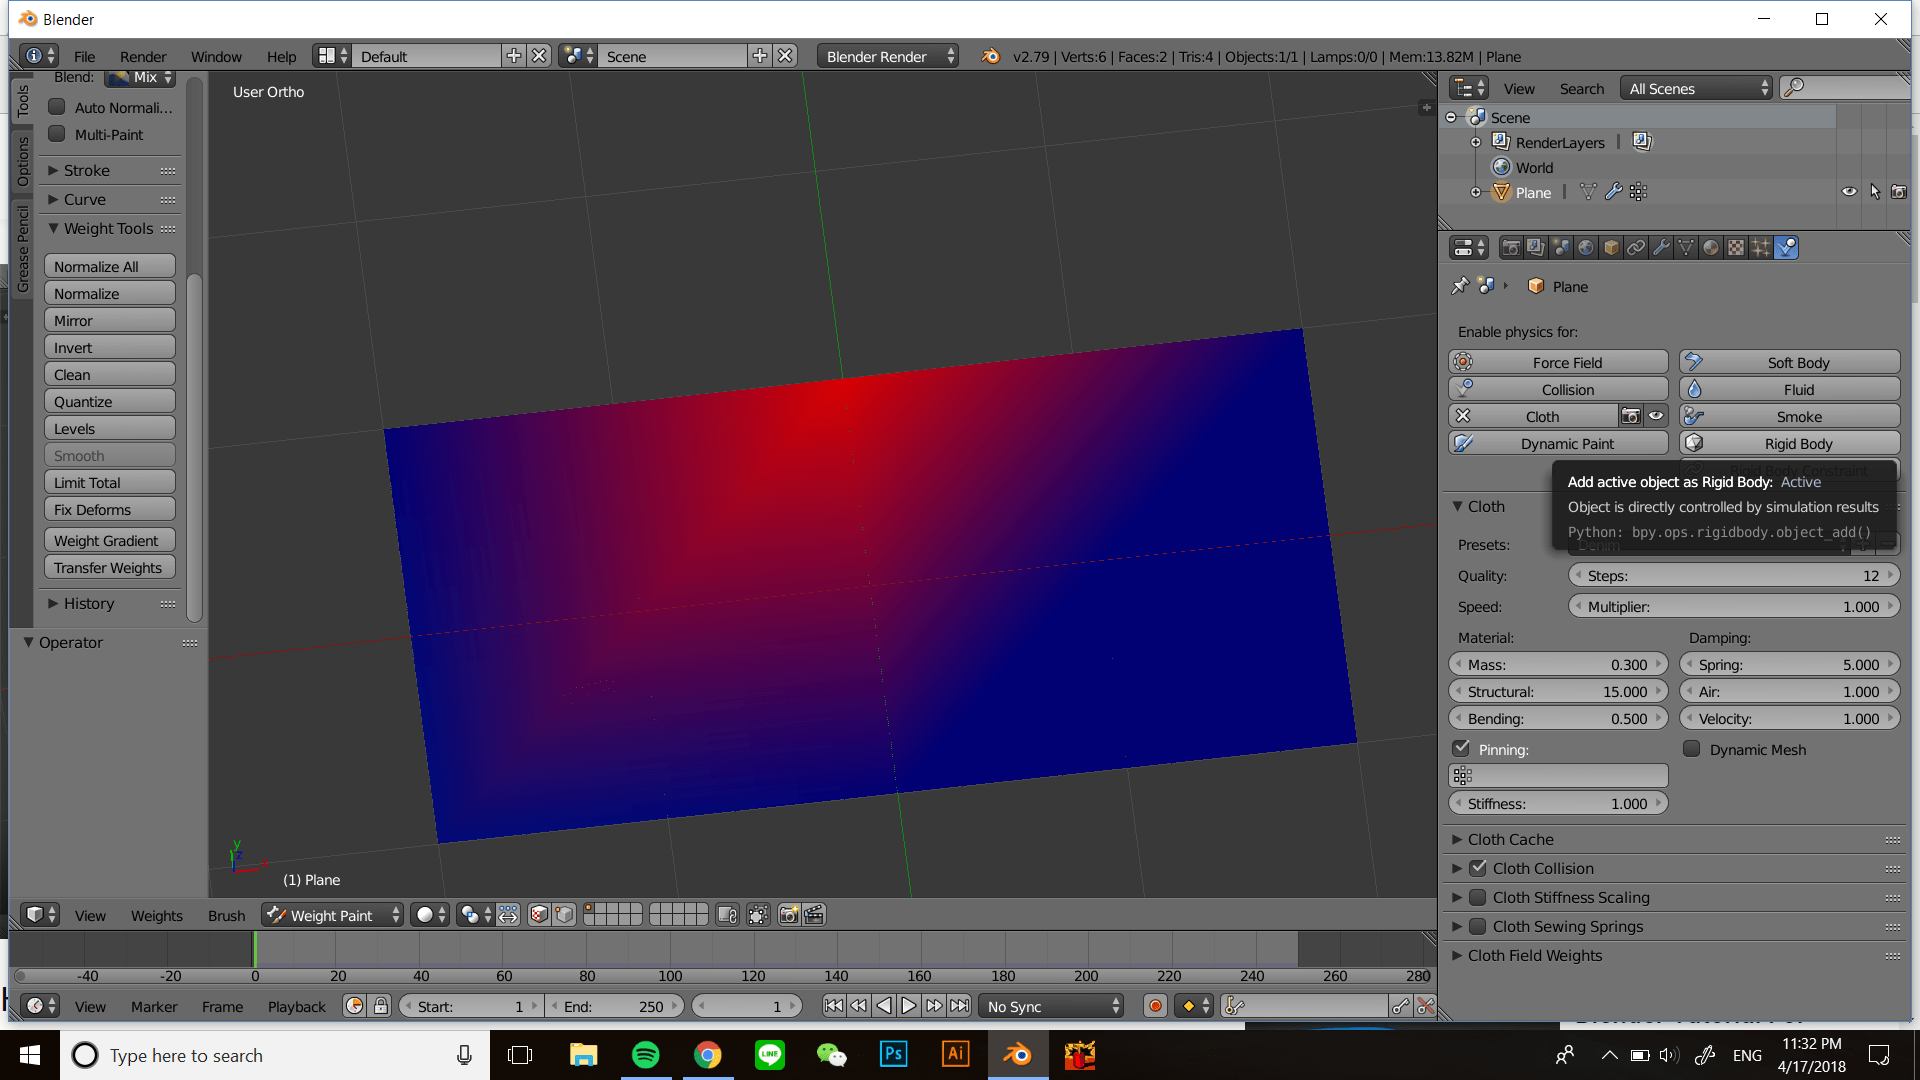Click the Normalize All weight tool button
1920x1080 pixels.
[109, 265]
